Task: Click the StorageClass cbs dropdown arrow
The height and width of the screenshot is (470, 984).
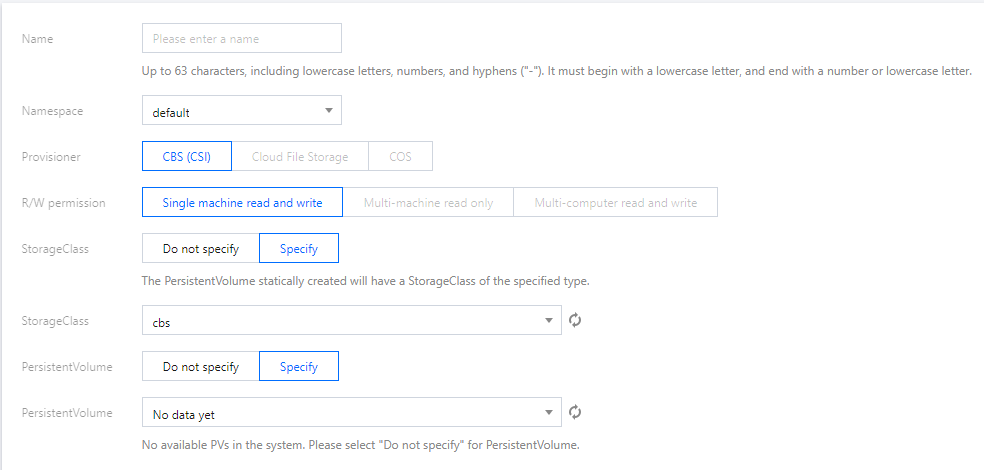Action: click(548, 321)
